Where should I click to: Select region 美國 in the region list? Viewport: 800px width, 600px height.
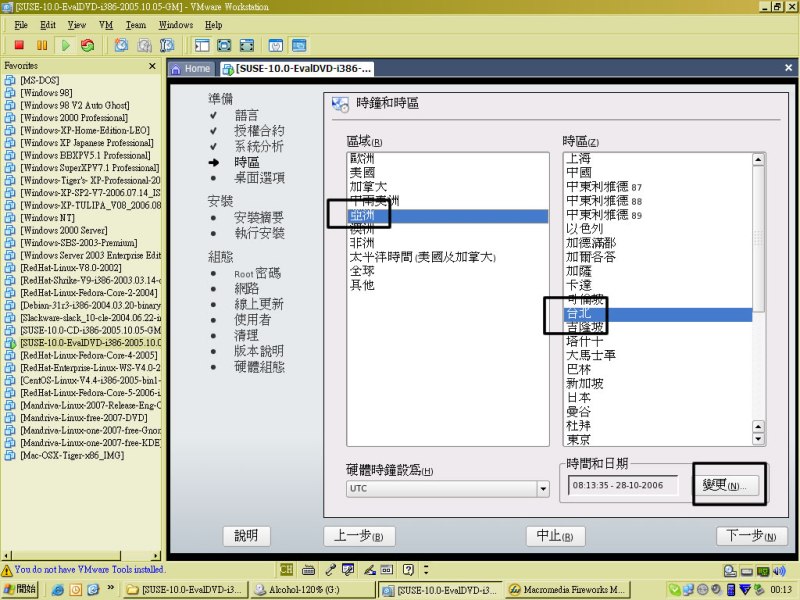tap(447, 172)
